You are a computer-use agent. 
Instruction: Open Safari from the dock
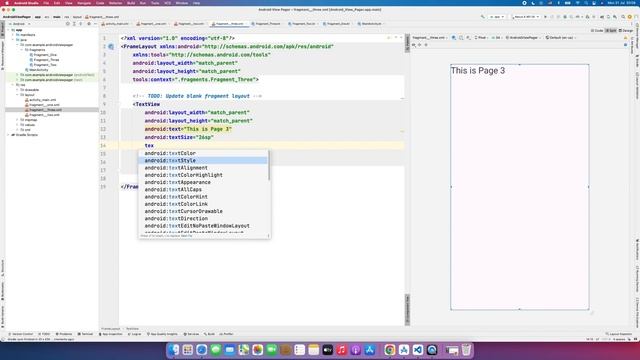pyautogui.click(x=202, y=350)
